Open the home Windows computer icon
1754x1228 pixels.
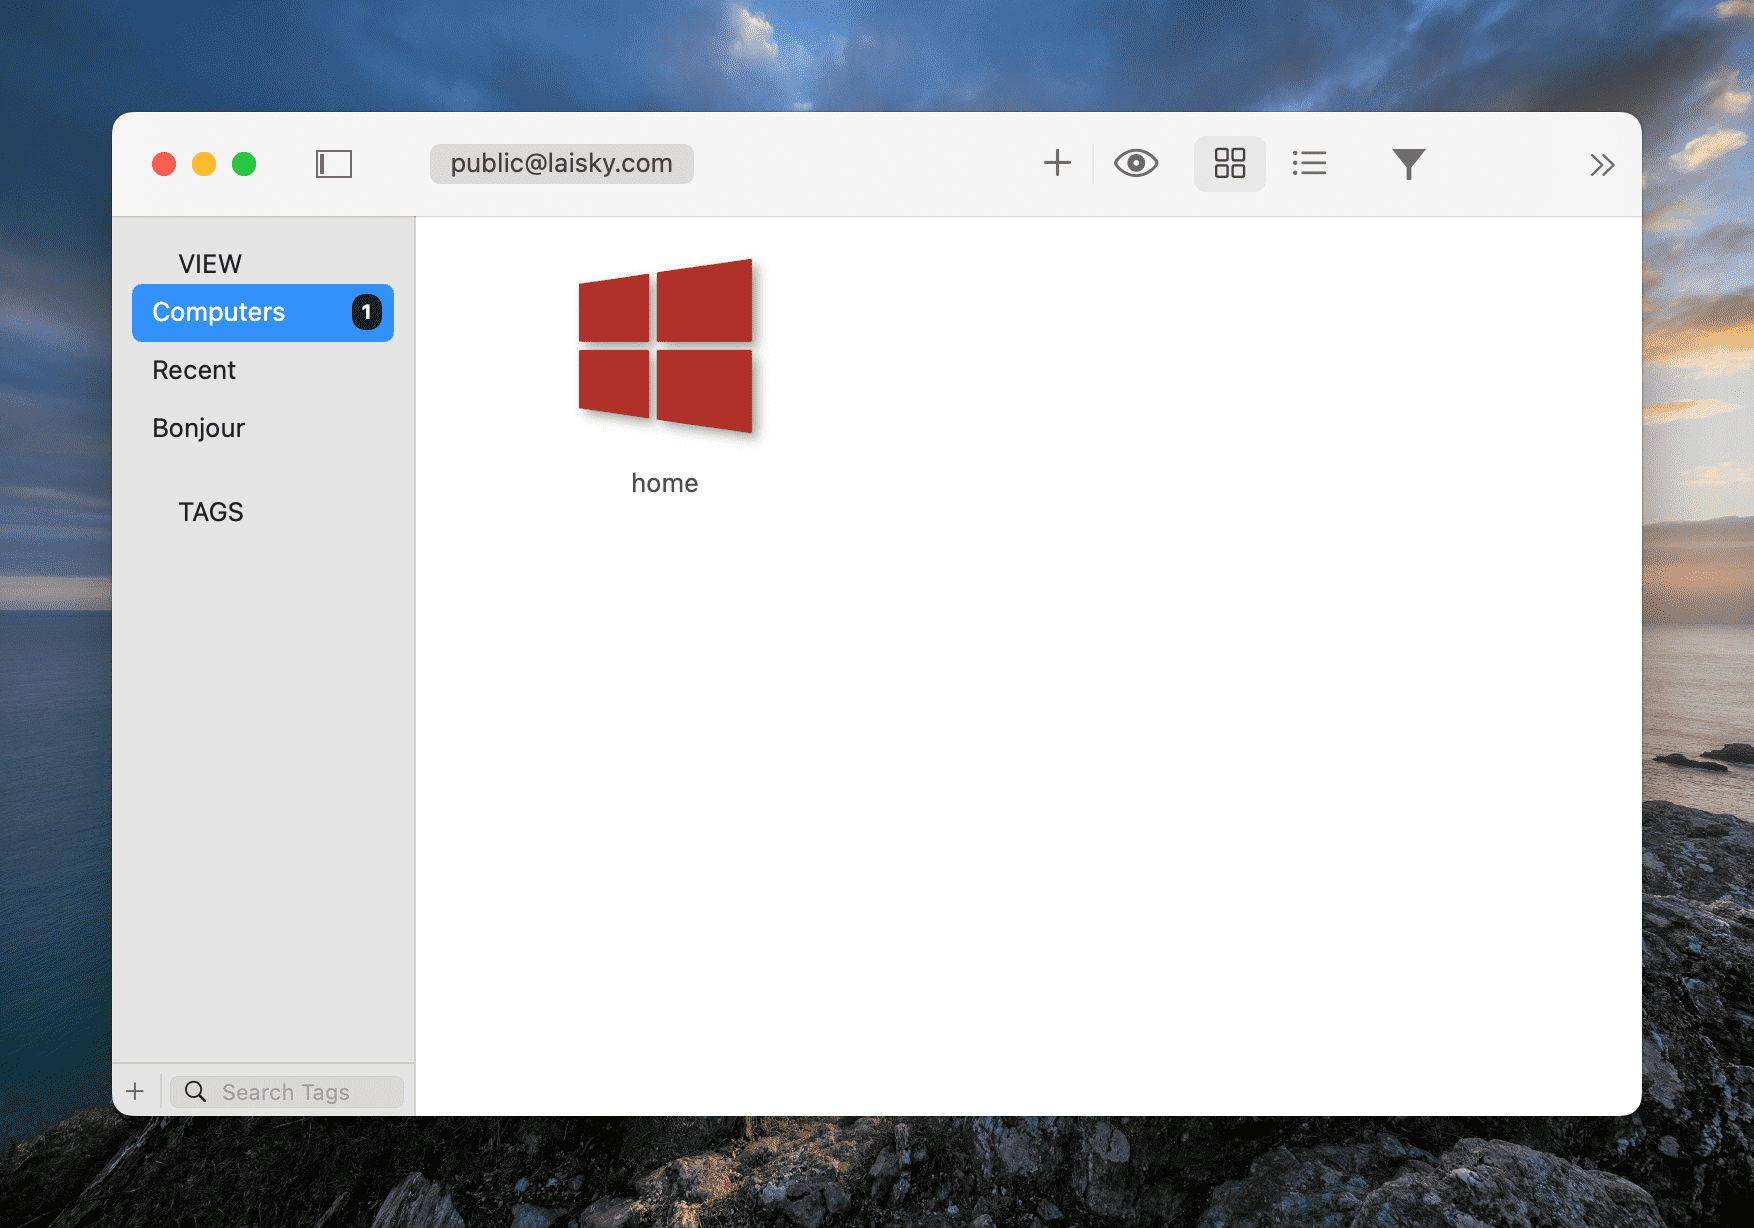click(x=666, y=347)
